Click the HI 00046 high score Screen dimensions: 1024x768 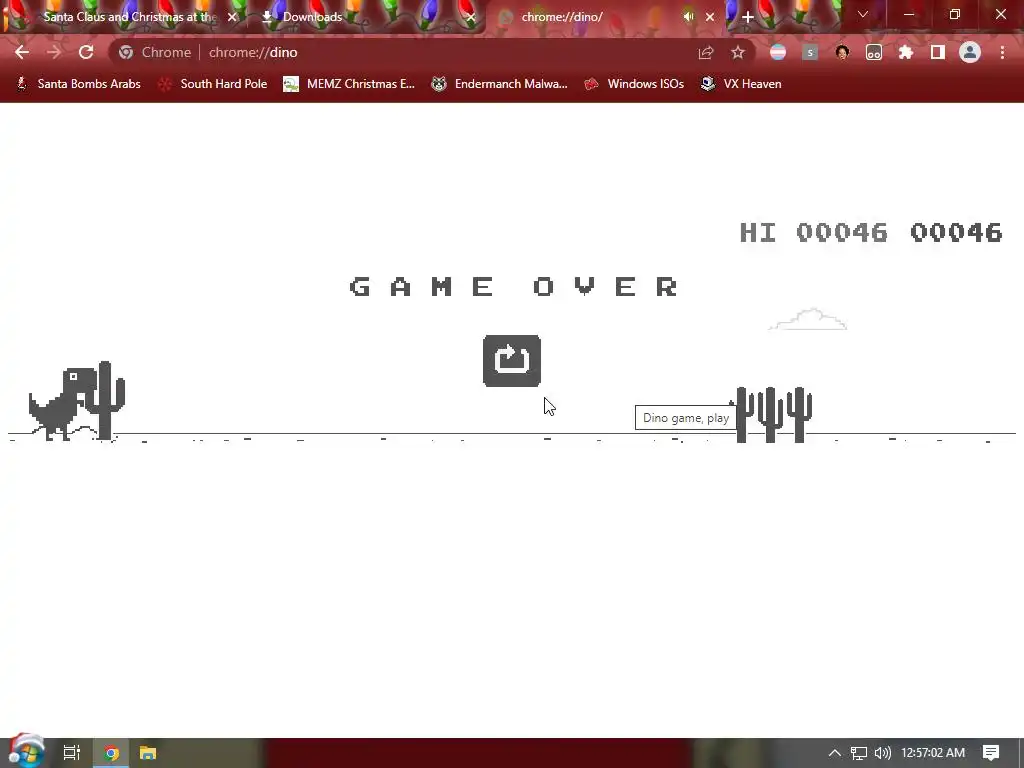(x=813, y=232)
